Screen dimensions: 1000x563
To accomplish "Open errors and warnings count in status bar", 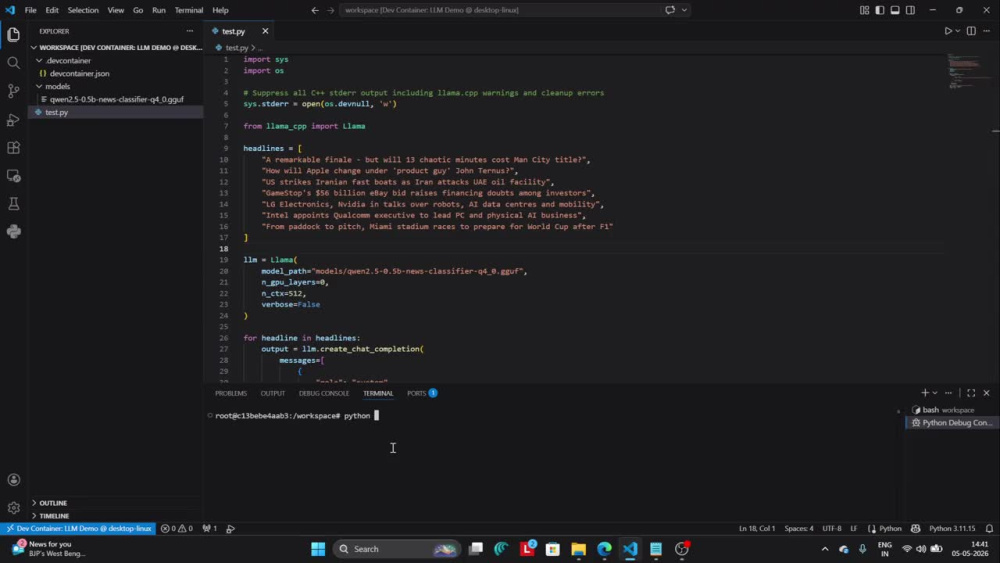I will (177, 529).
